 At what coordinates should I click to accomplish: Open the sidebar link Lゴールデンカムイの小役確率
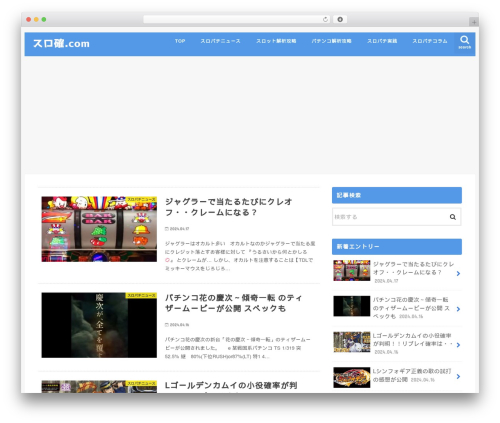coord(413,340)
